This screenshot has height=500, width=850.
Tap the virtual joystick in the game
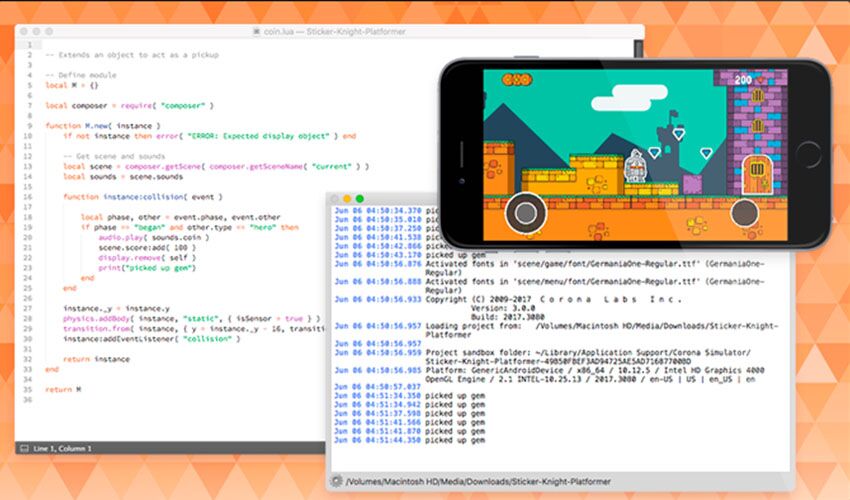point(525,213)
